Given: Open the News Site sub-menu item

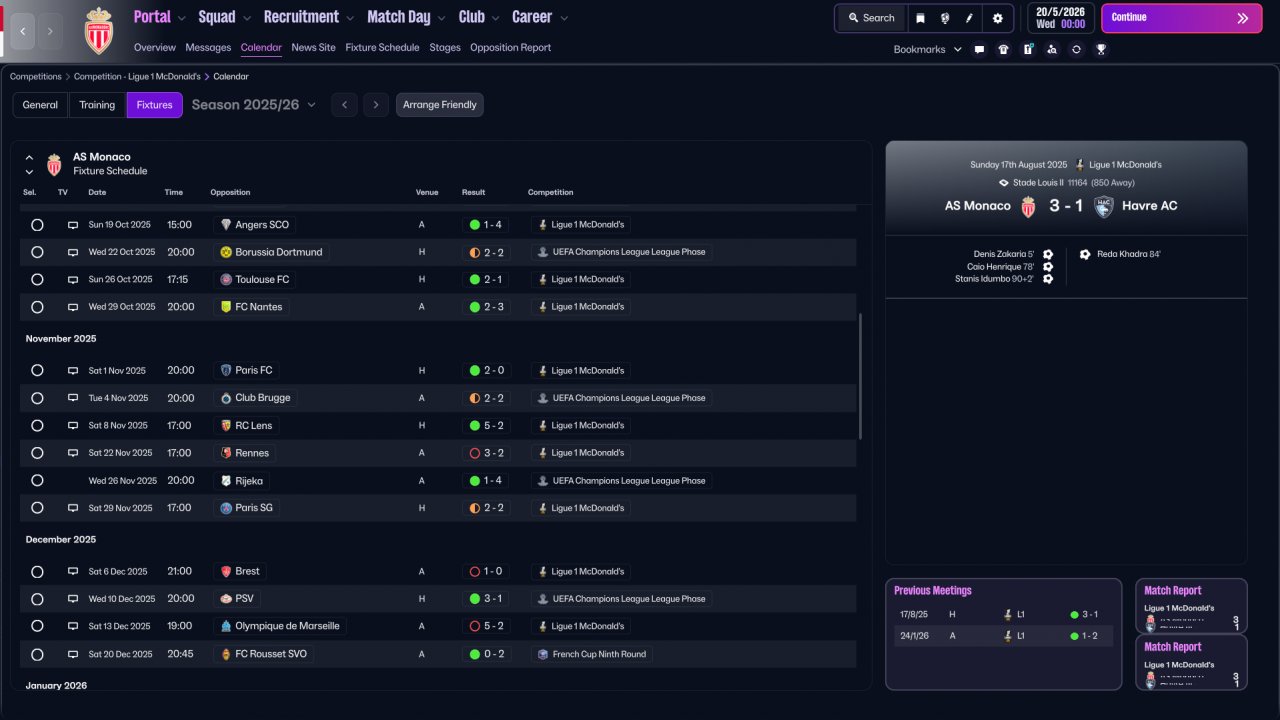Looking at the screenshot, I should click(x=314, y=47).
